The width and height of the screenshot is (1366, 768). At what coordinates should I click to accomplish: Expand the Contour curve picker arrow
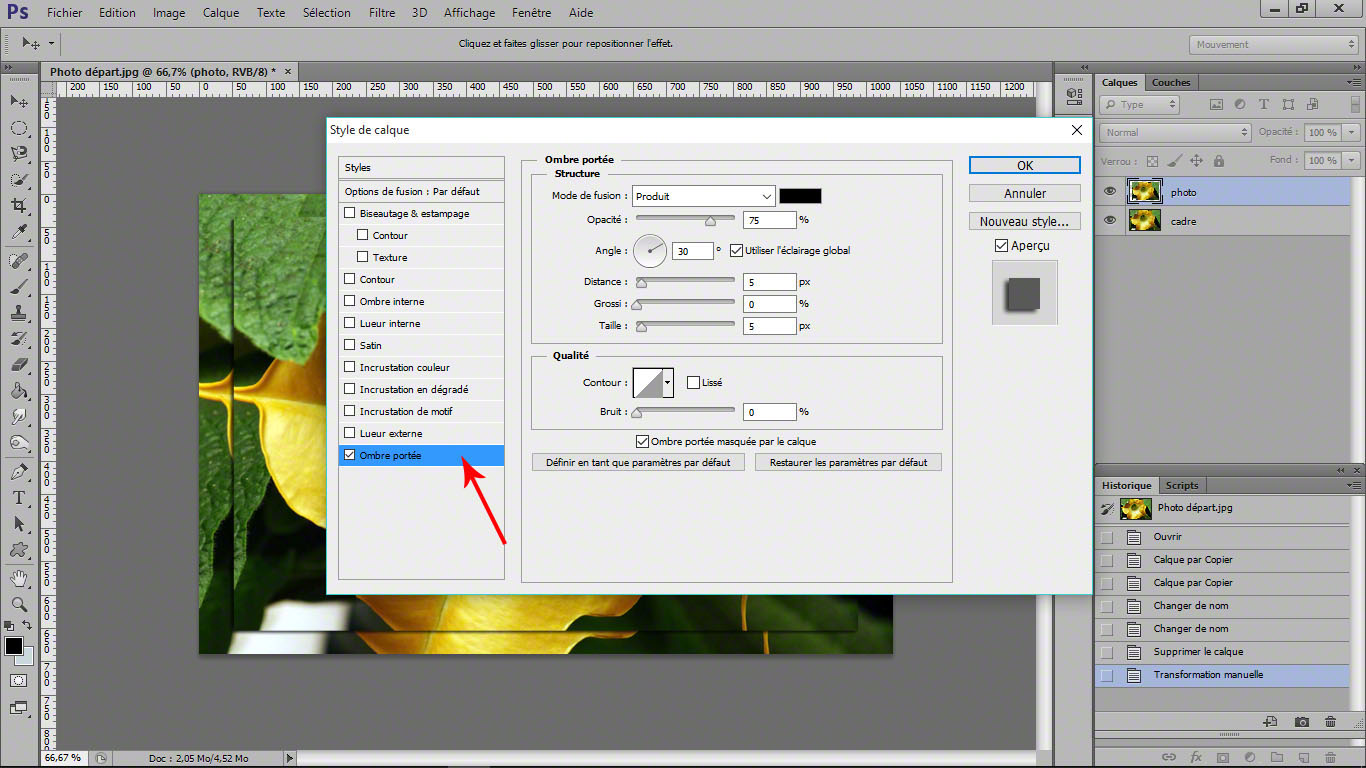click(668, 382)
